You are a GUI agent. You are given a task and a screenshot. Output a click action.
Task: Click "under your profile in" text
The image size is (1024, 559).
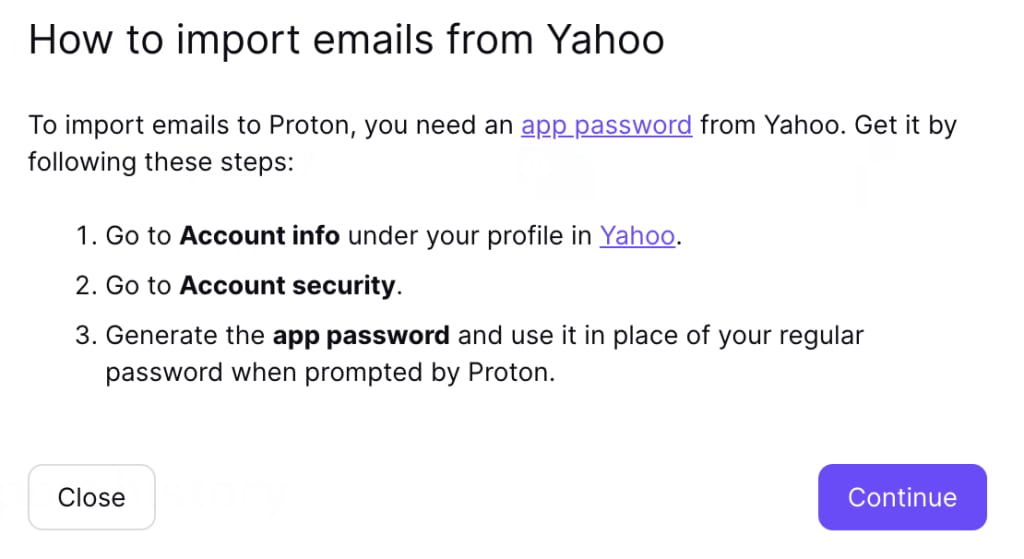[469, 236]
